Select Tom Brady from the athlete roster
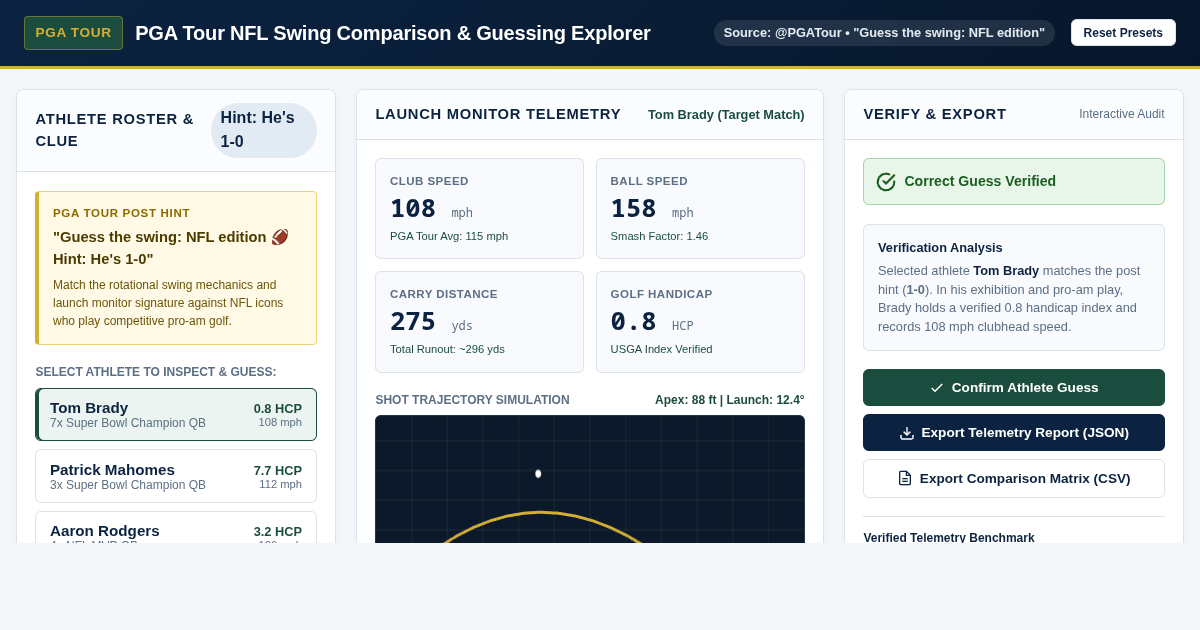Image resolution: width=1200 pixels, height=630 pixels. tap(176, 415)
